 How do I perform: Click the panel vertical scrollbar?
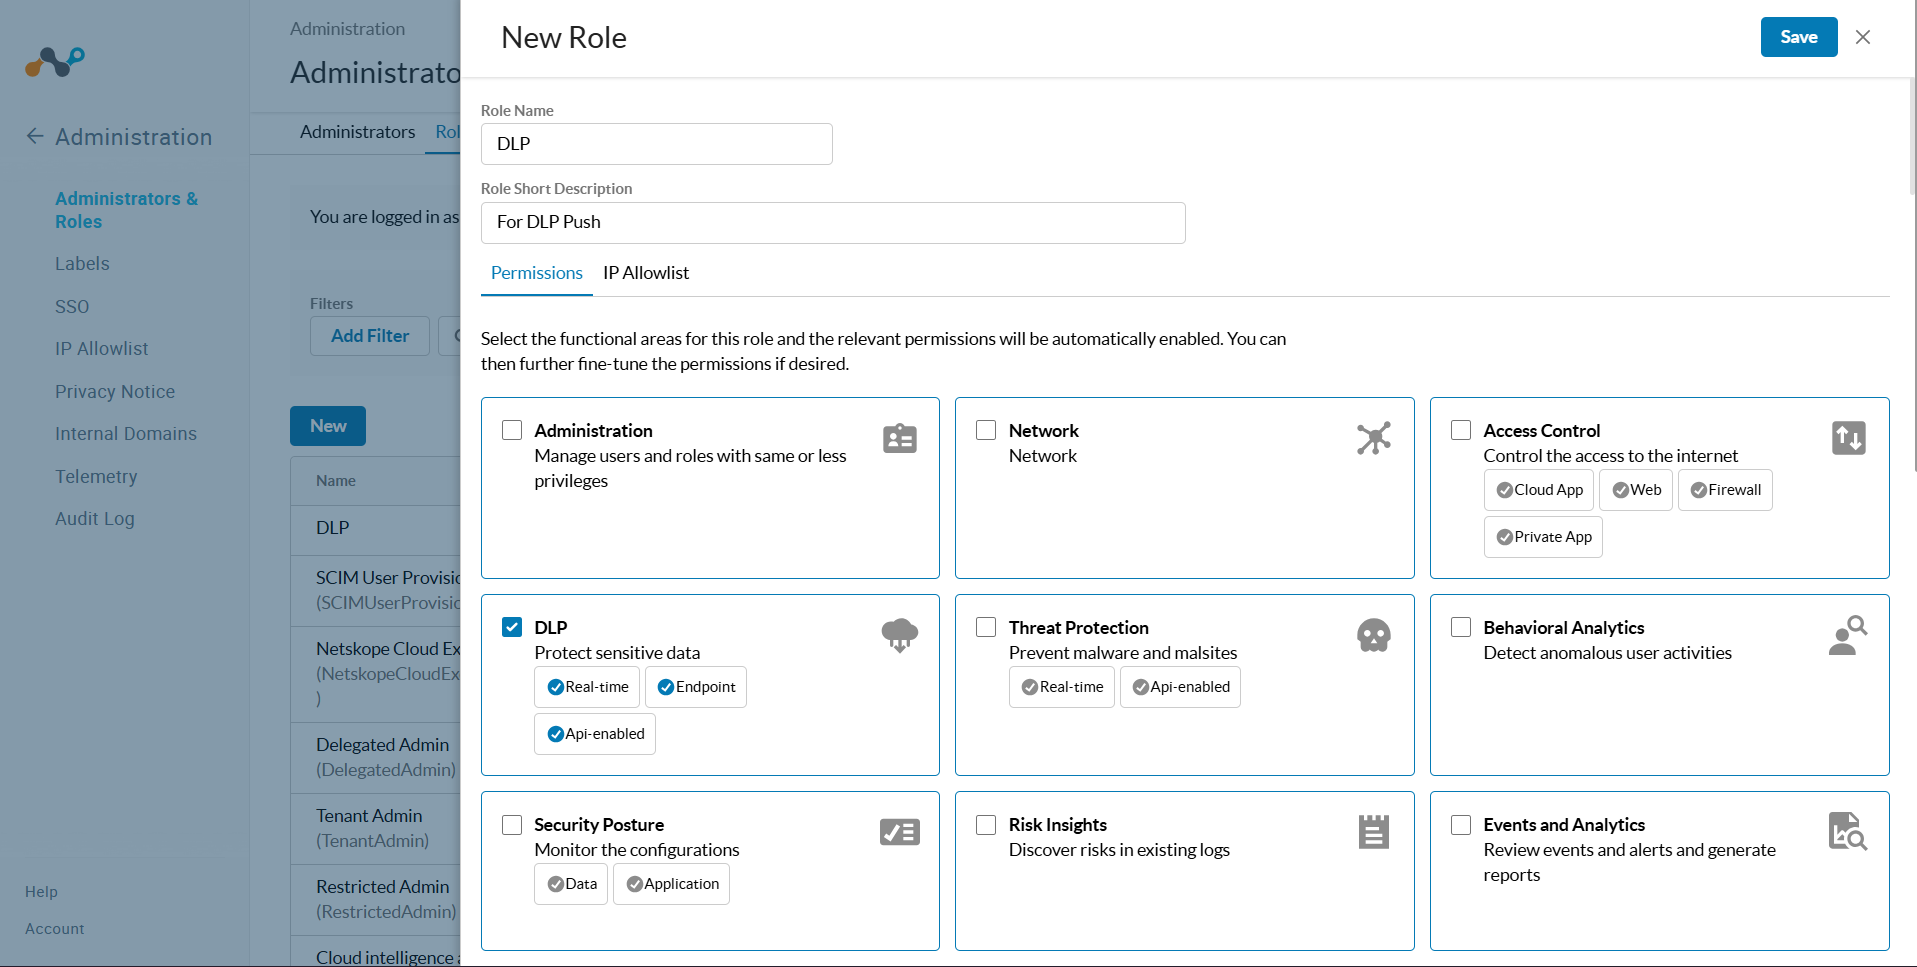tap(1911, 135)
